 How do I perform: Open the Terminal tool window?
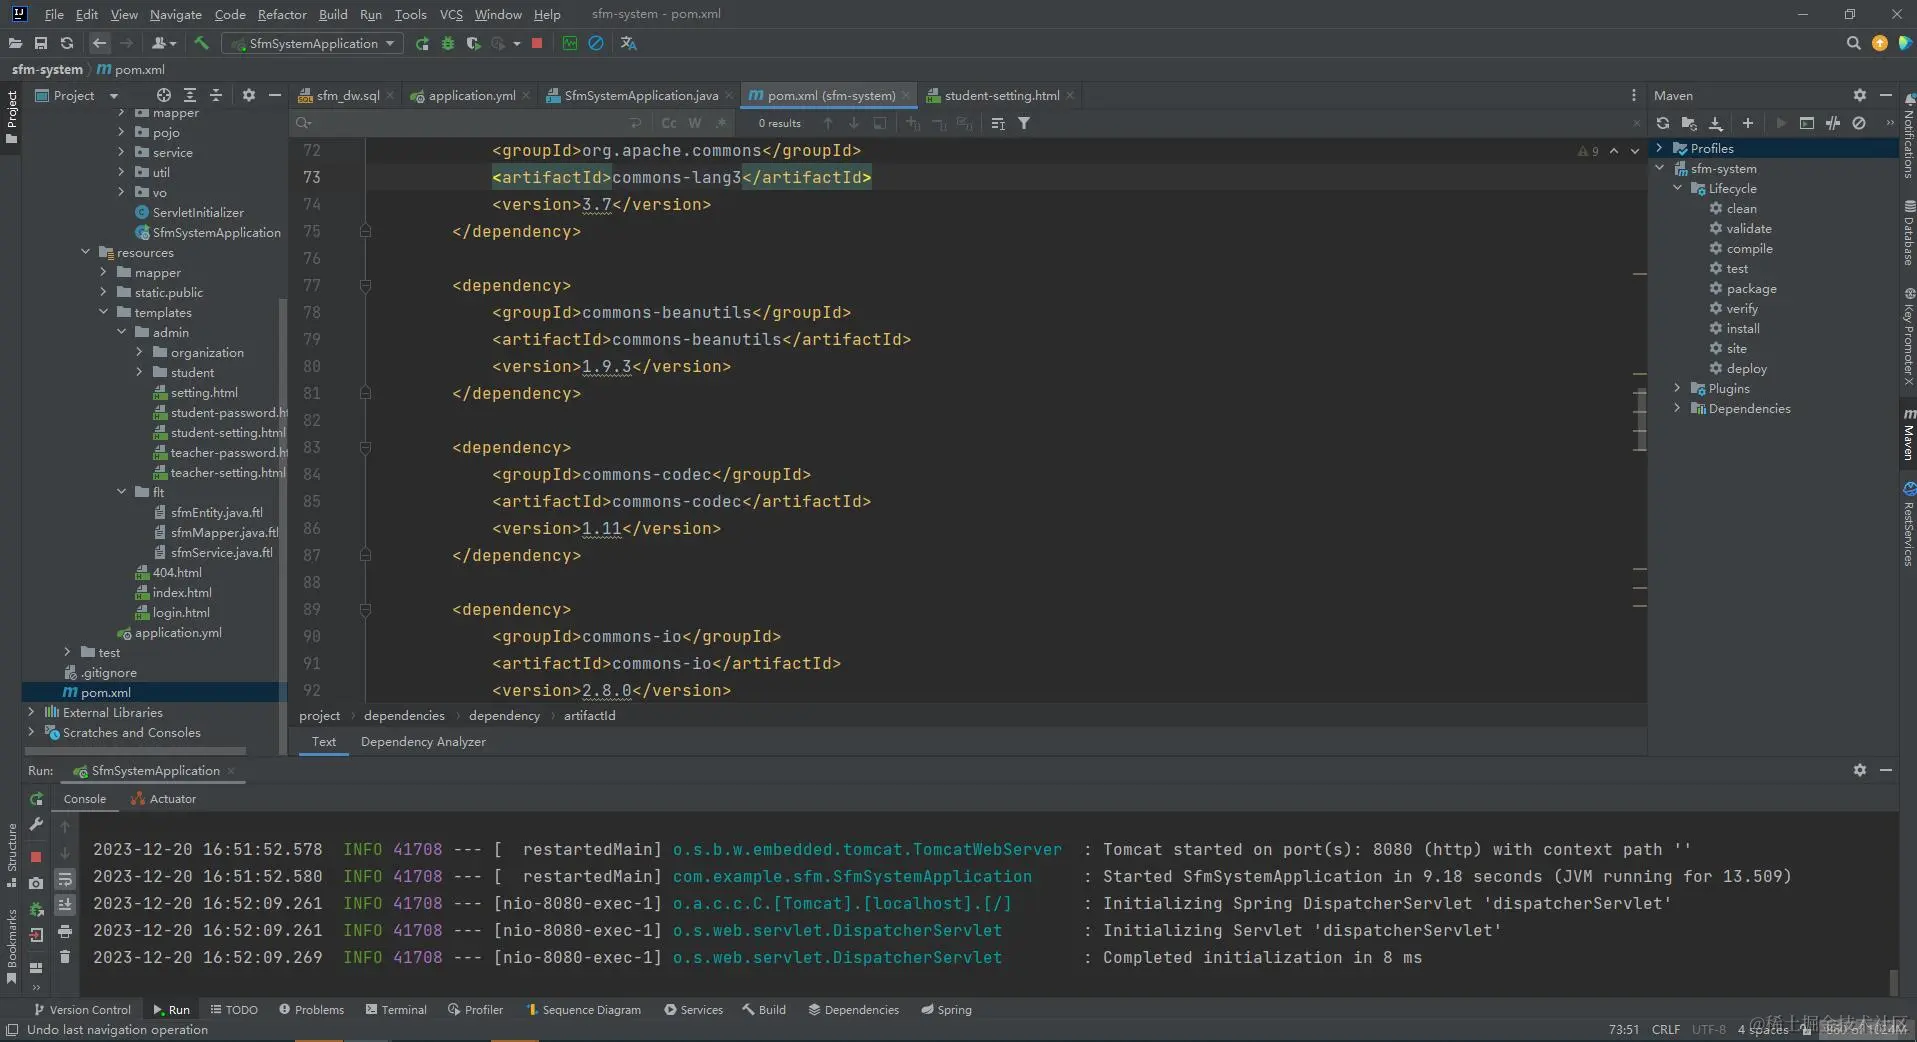pyautogui.click(x=396, y=1009)
